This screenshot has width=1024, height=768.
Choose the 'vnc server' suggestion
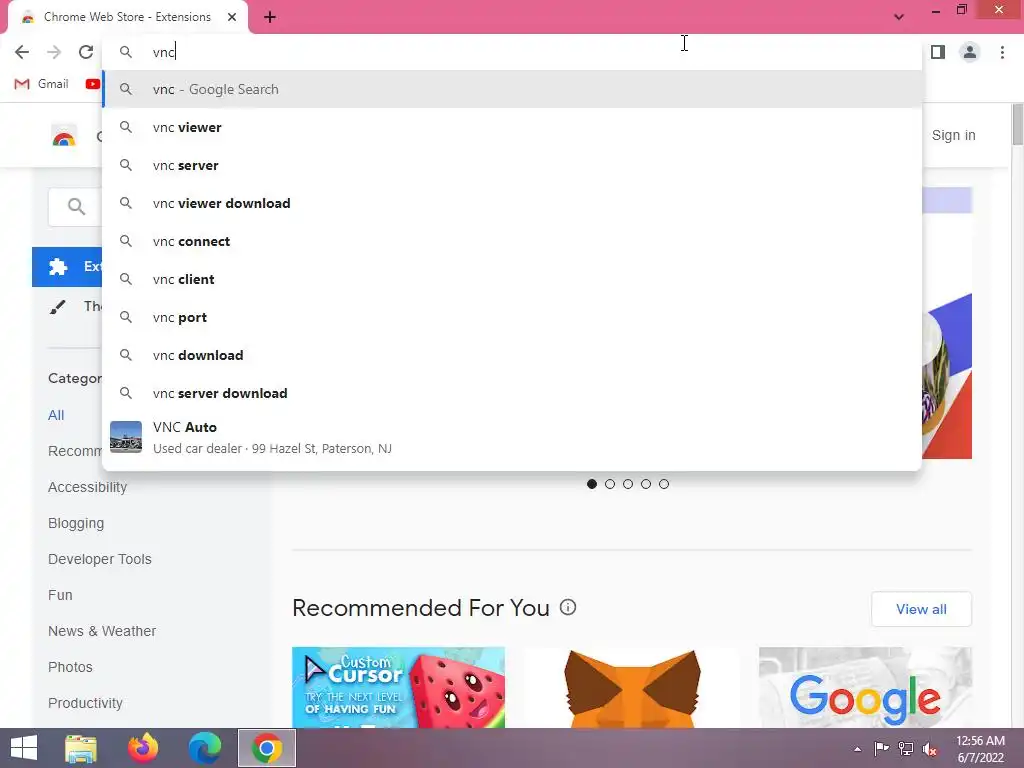tap(512, 165)
